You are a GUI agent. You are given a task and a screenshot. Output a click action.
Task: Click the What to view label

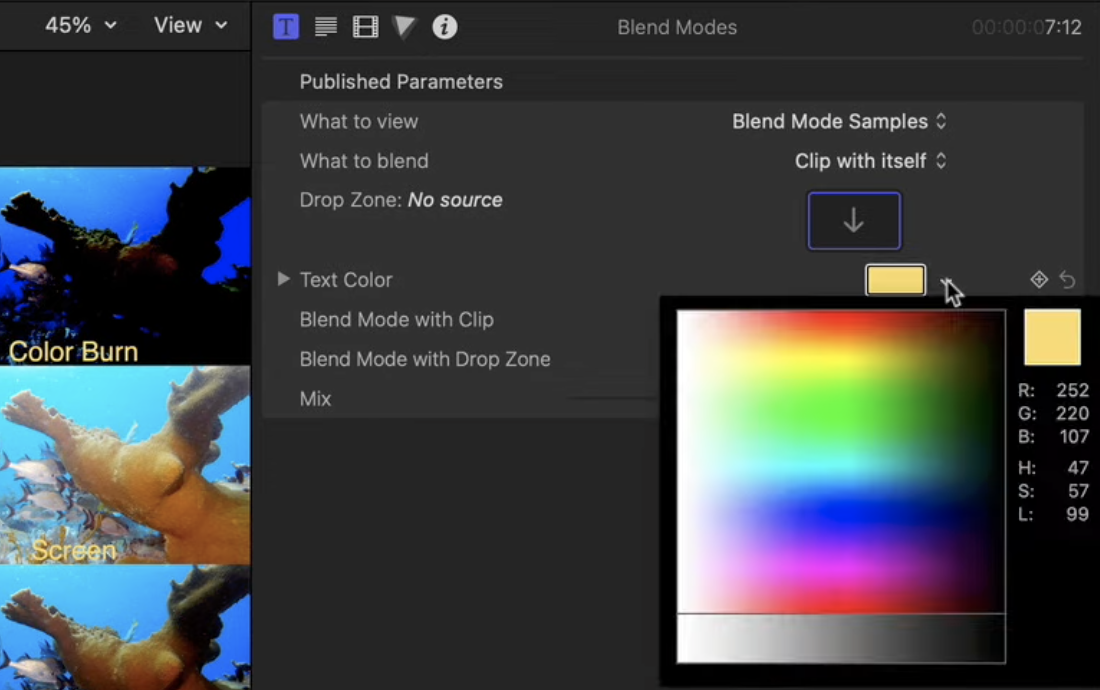coord(358,121)
